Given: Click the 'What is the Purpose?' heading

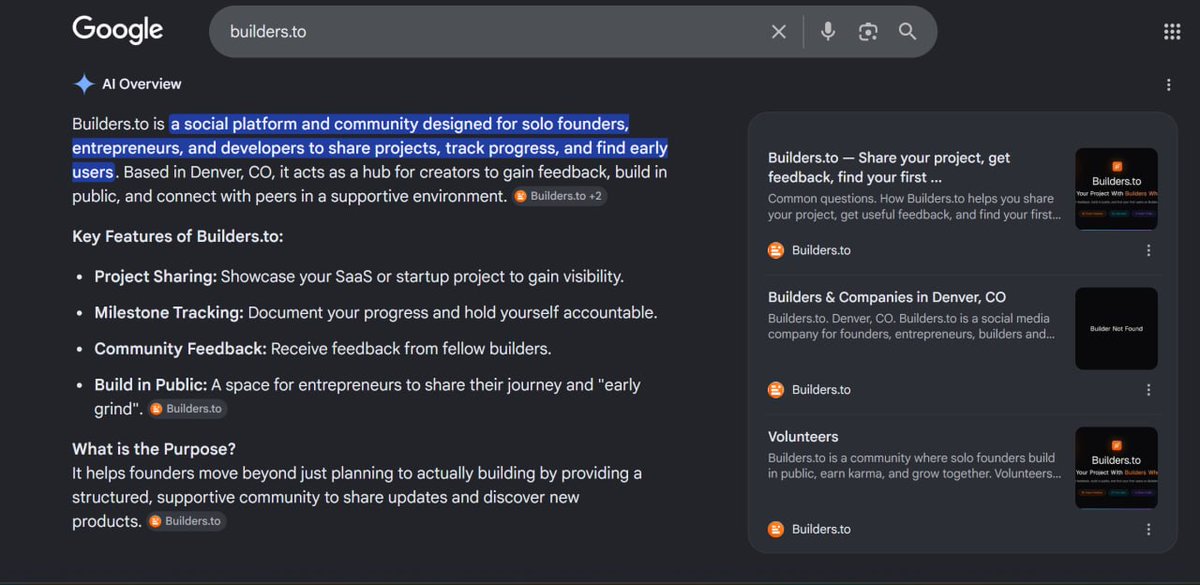Looking at the screenshot, I should (154, 449).
